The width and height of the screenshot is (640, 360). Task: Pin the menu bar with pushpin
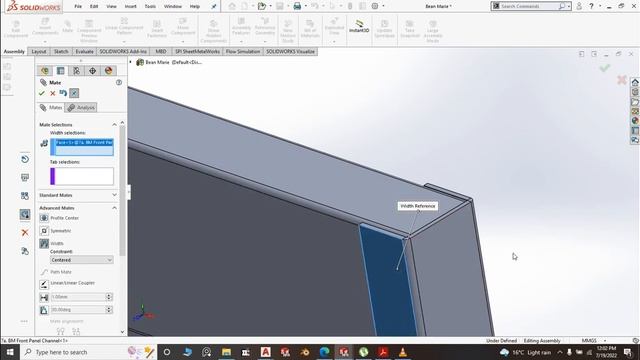(213, 6)
